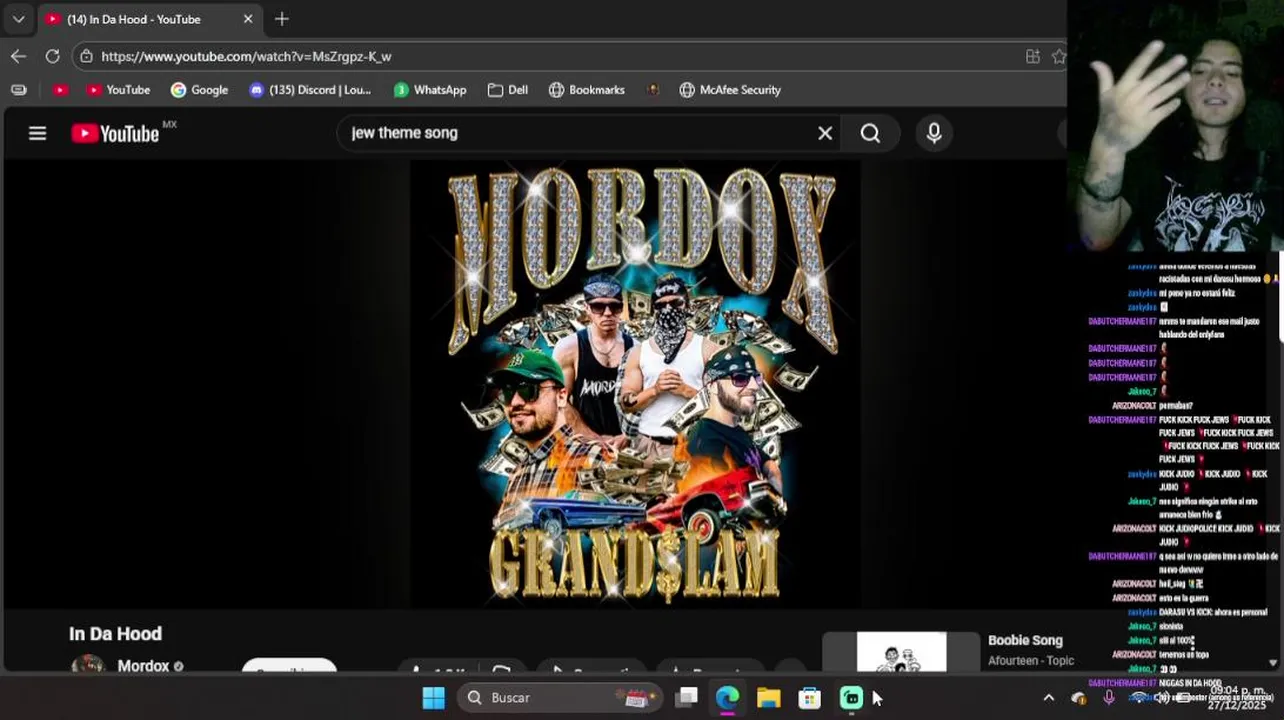Open the red YouTube icon-only bookmark
The image size is (1284, 720).
tap(60, 90)
